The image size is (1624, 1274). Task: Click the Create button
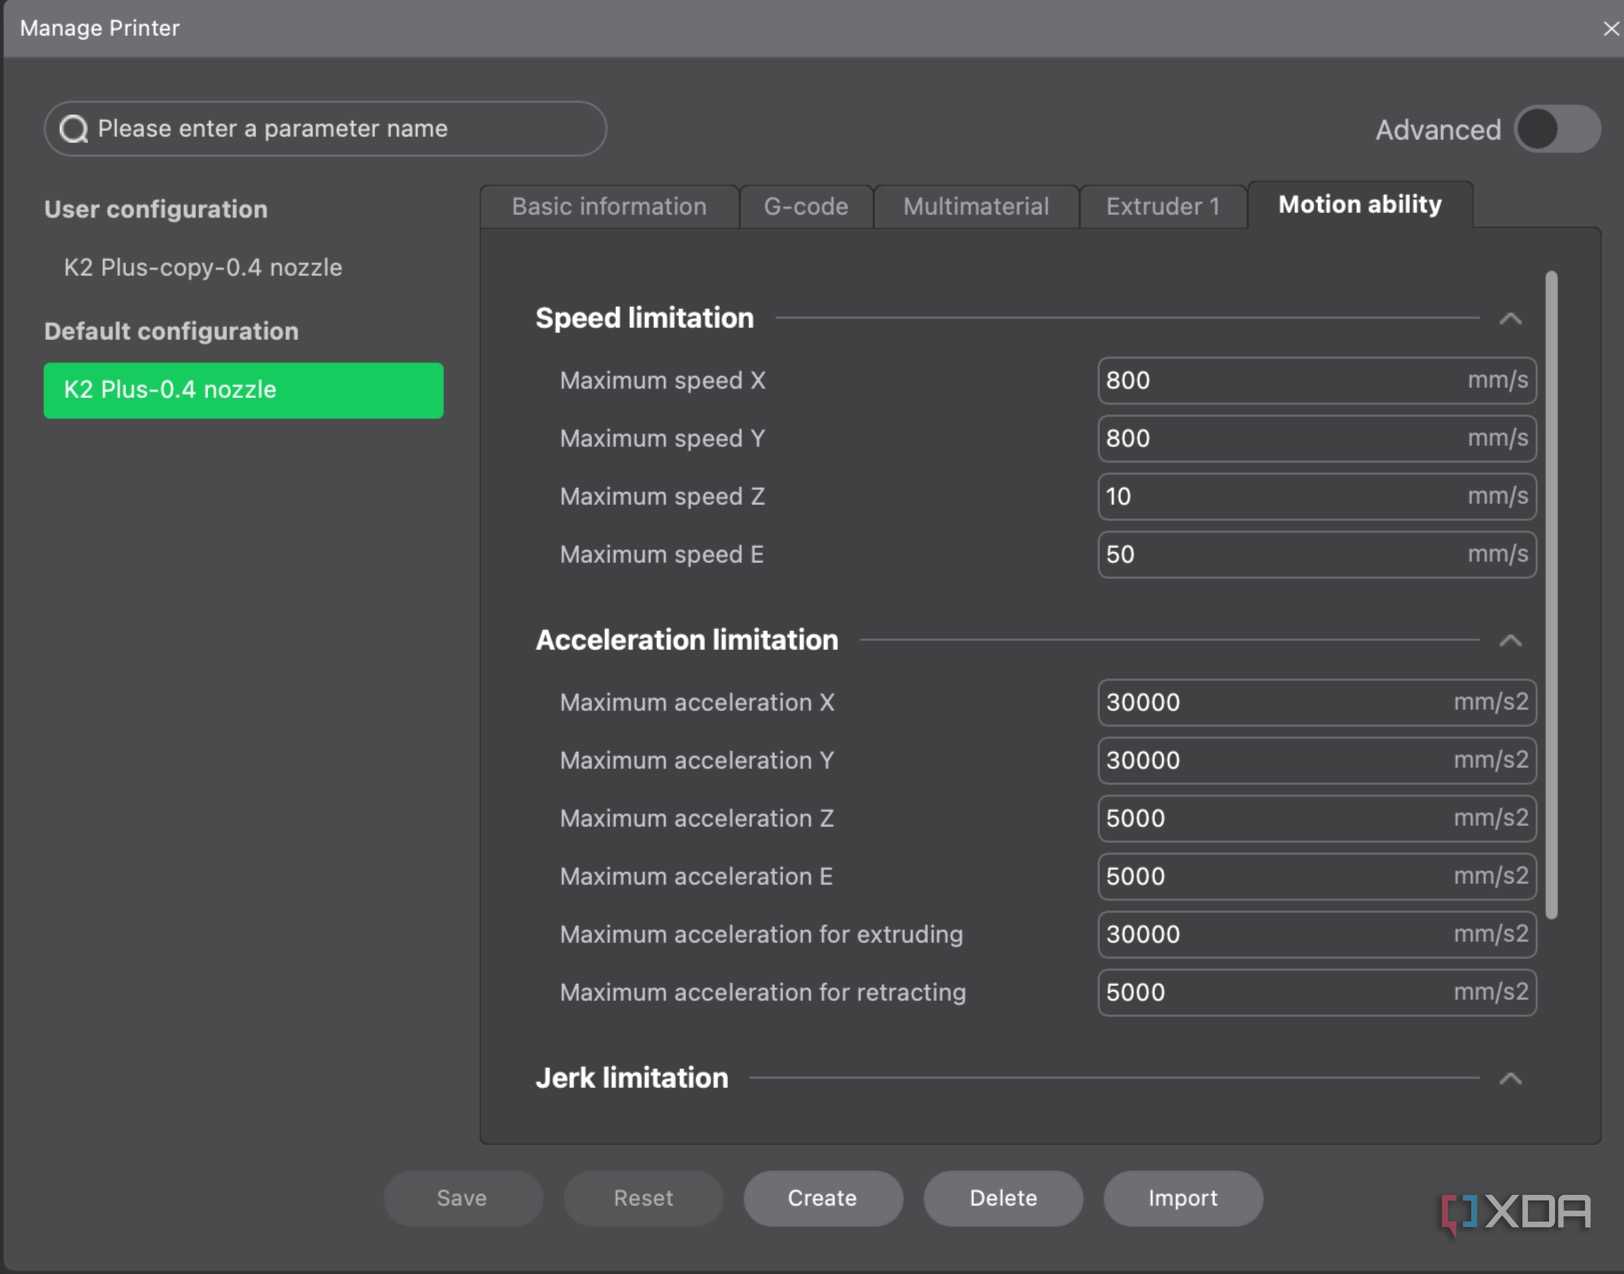[x=823, y=1198]
